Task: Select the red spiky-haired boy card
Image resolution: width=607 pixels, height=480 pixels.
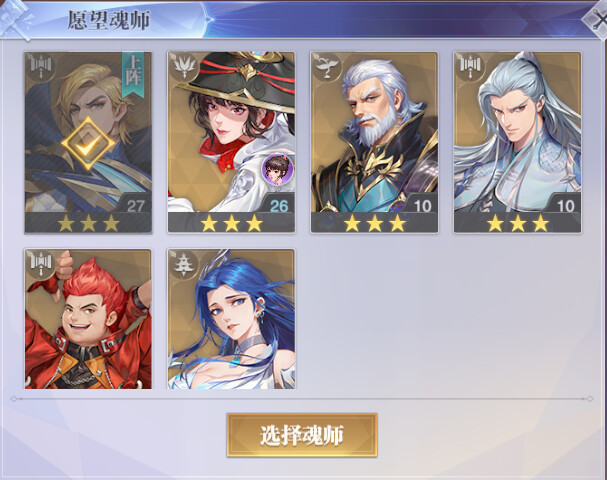Action: click(x=88, y=319)
